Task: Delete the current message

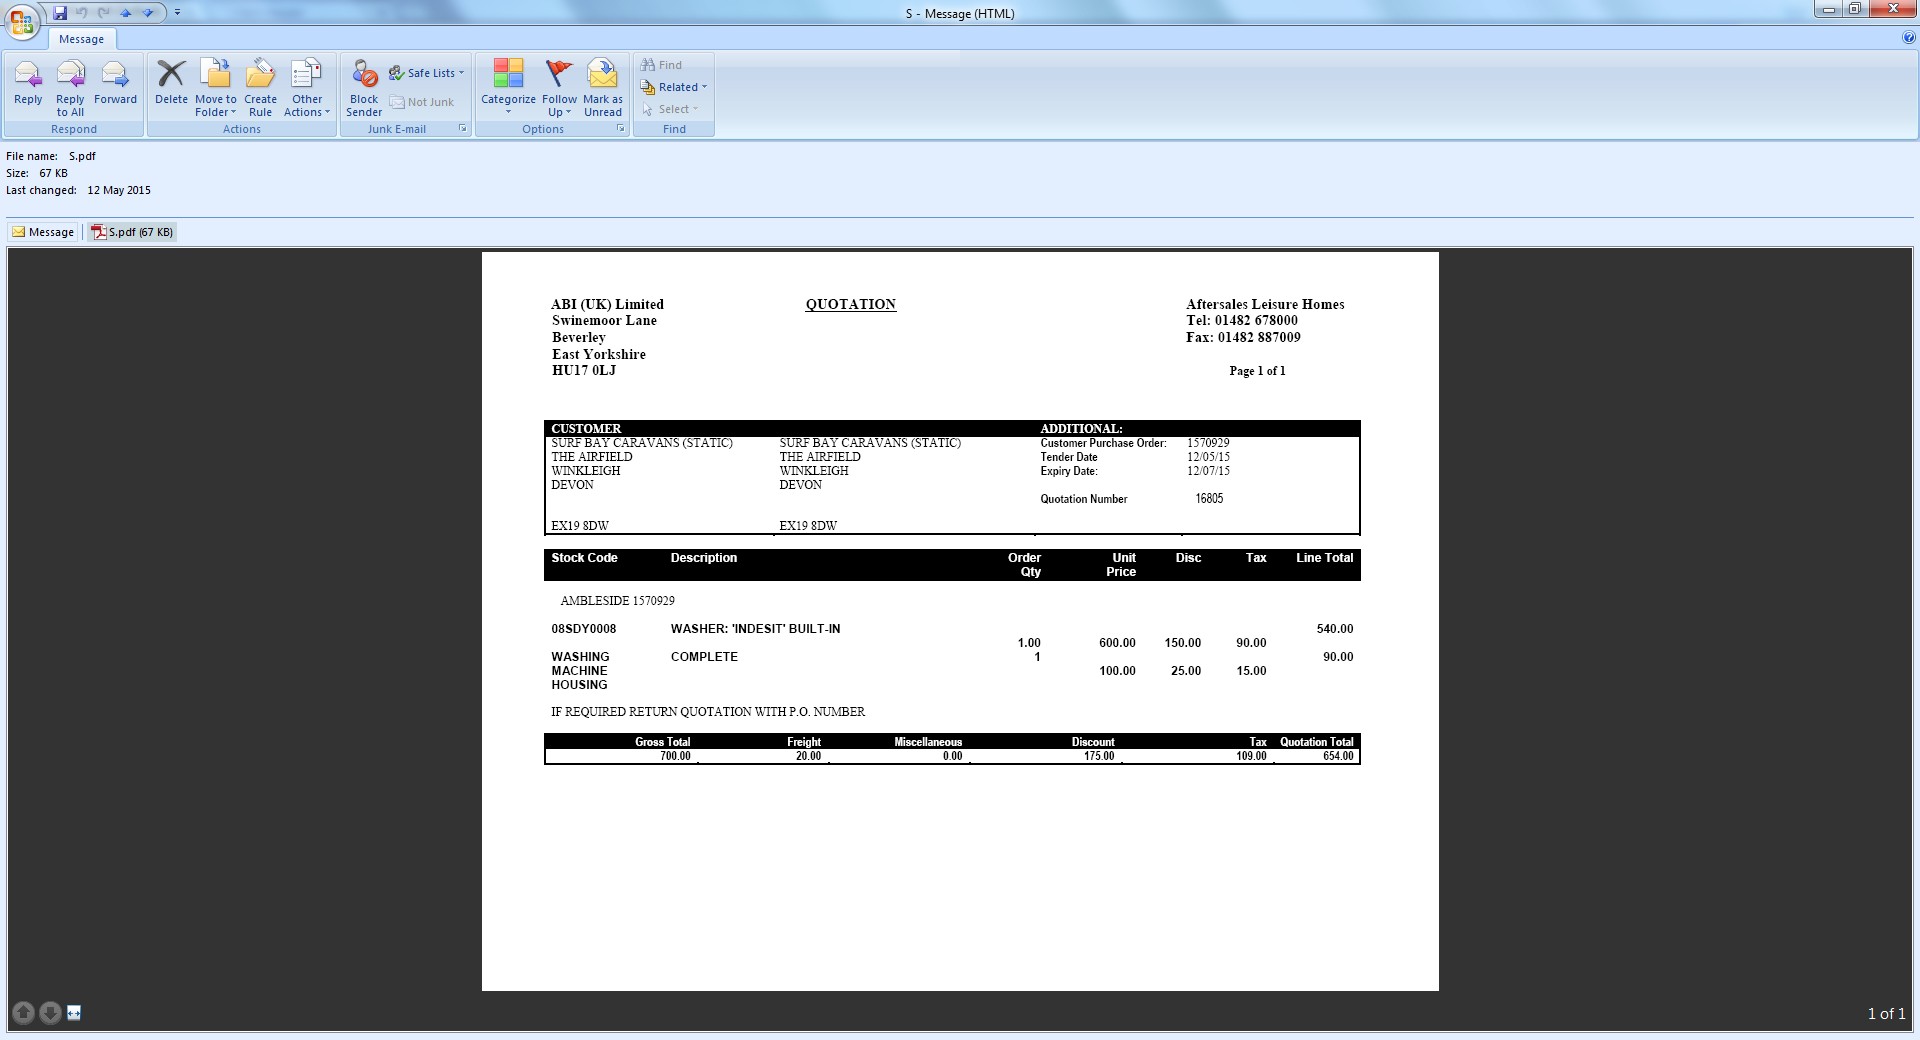Action: pyautogui.click(x=171, y=83)
